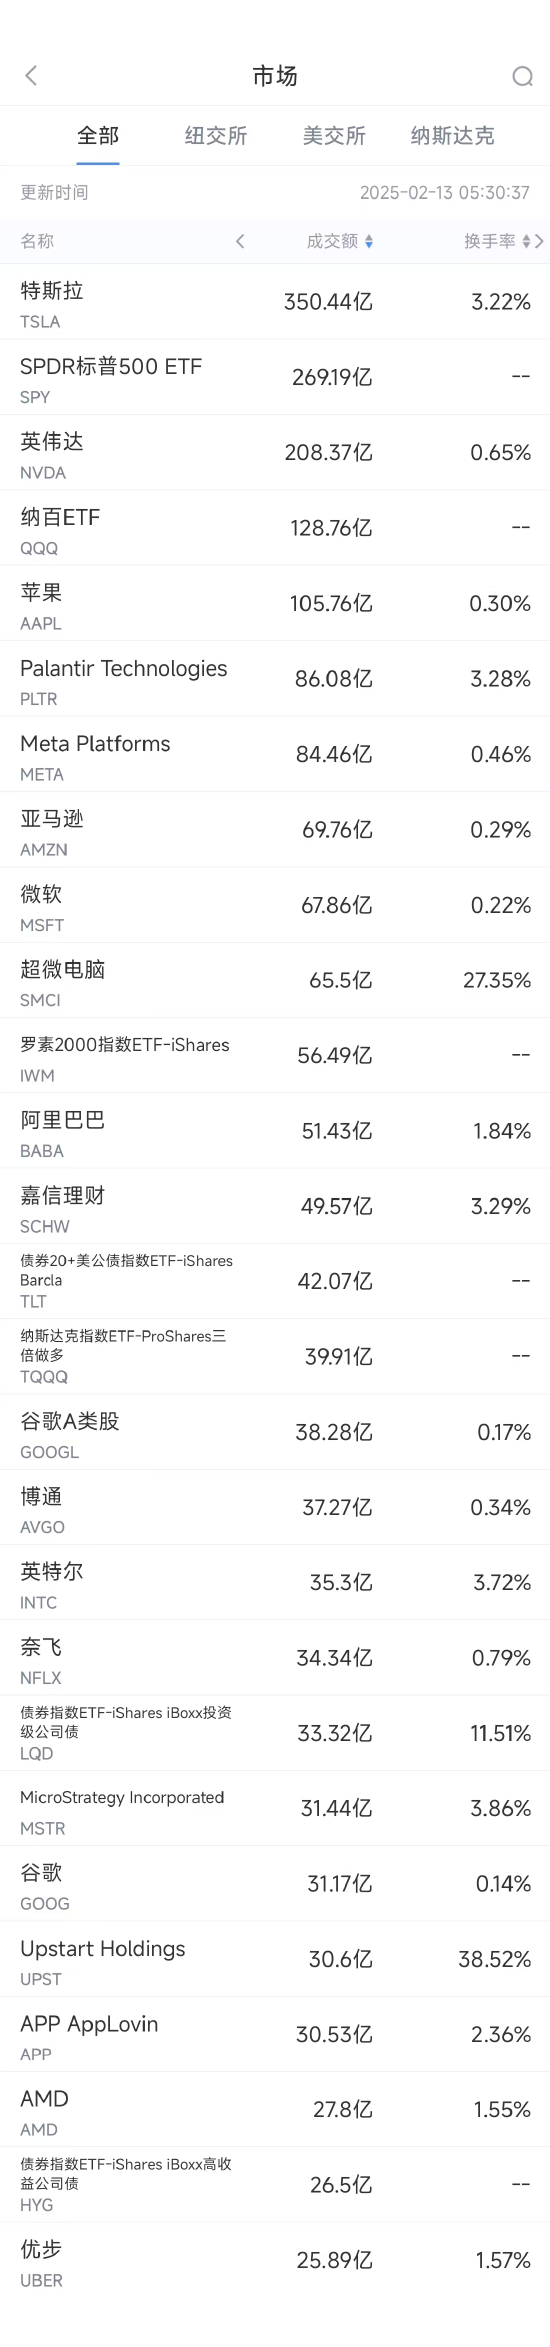Click the 更新时间 timestamp text
This screenshot has height=2347, width=550.
[x=445, y=193]
